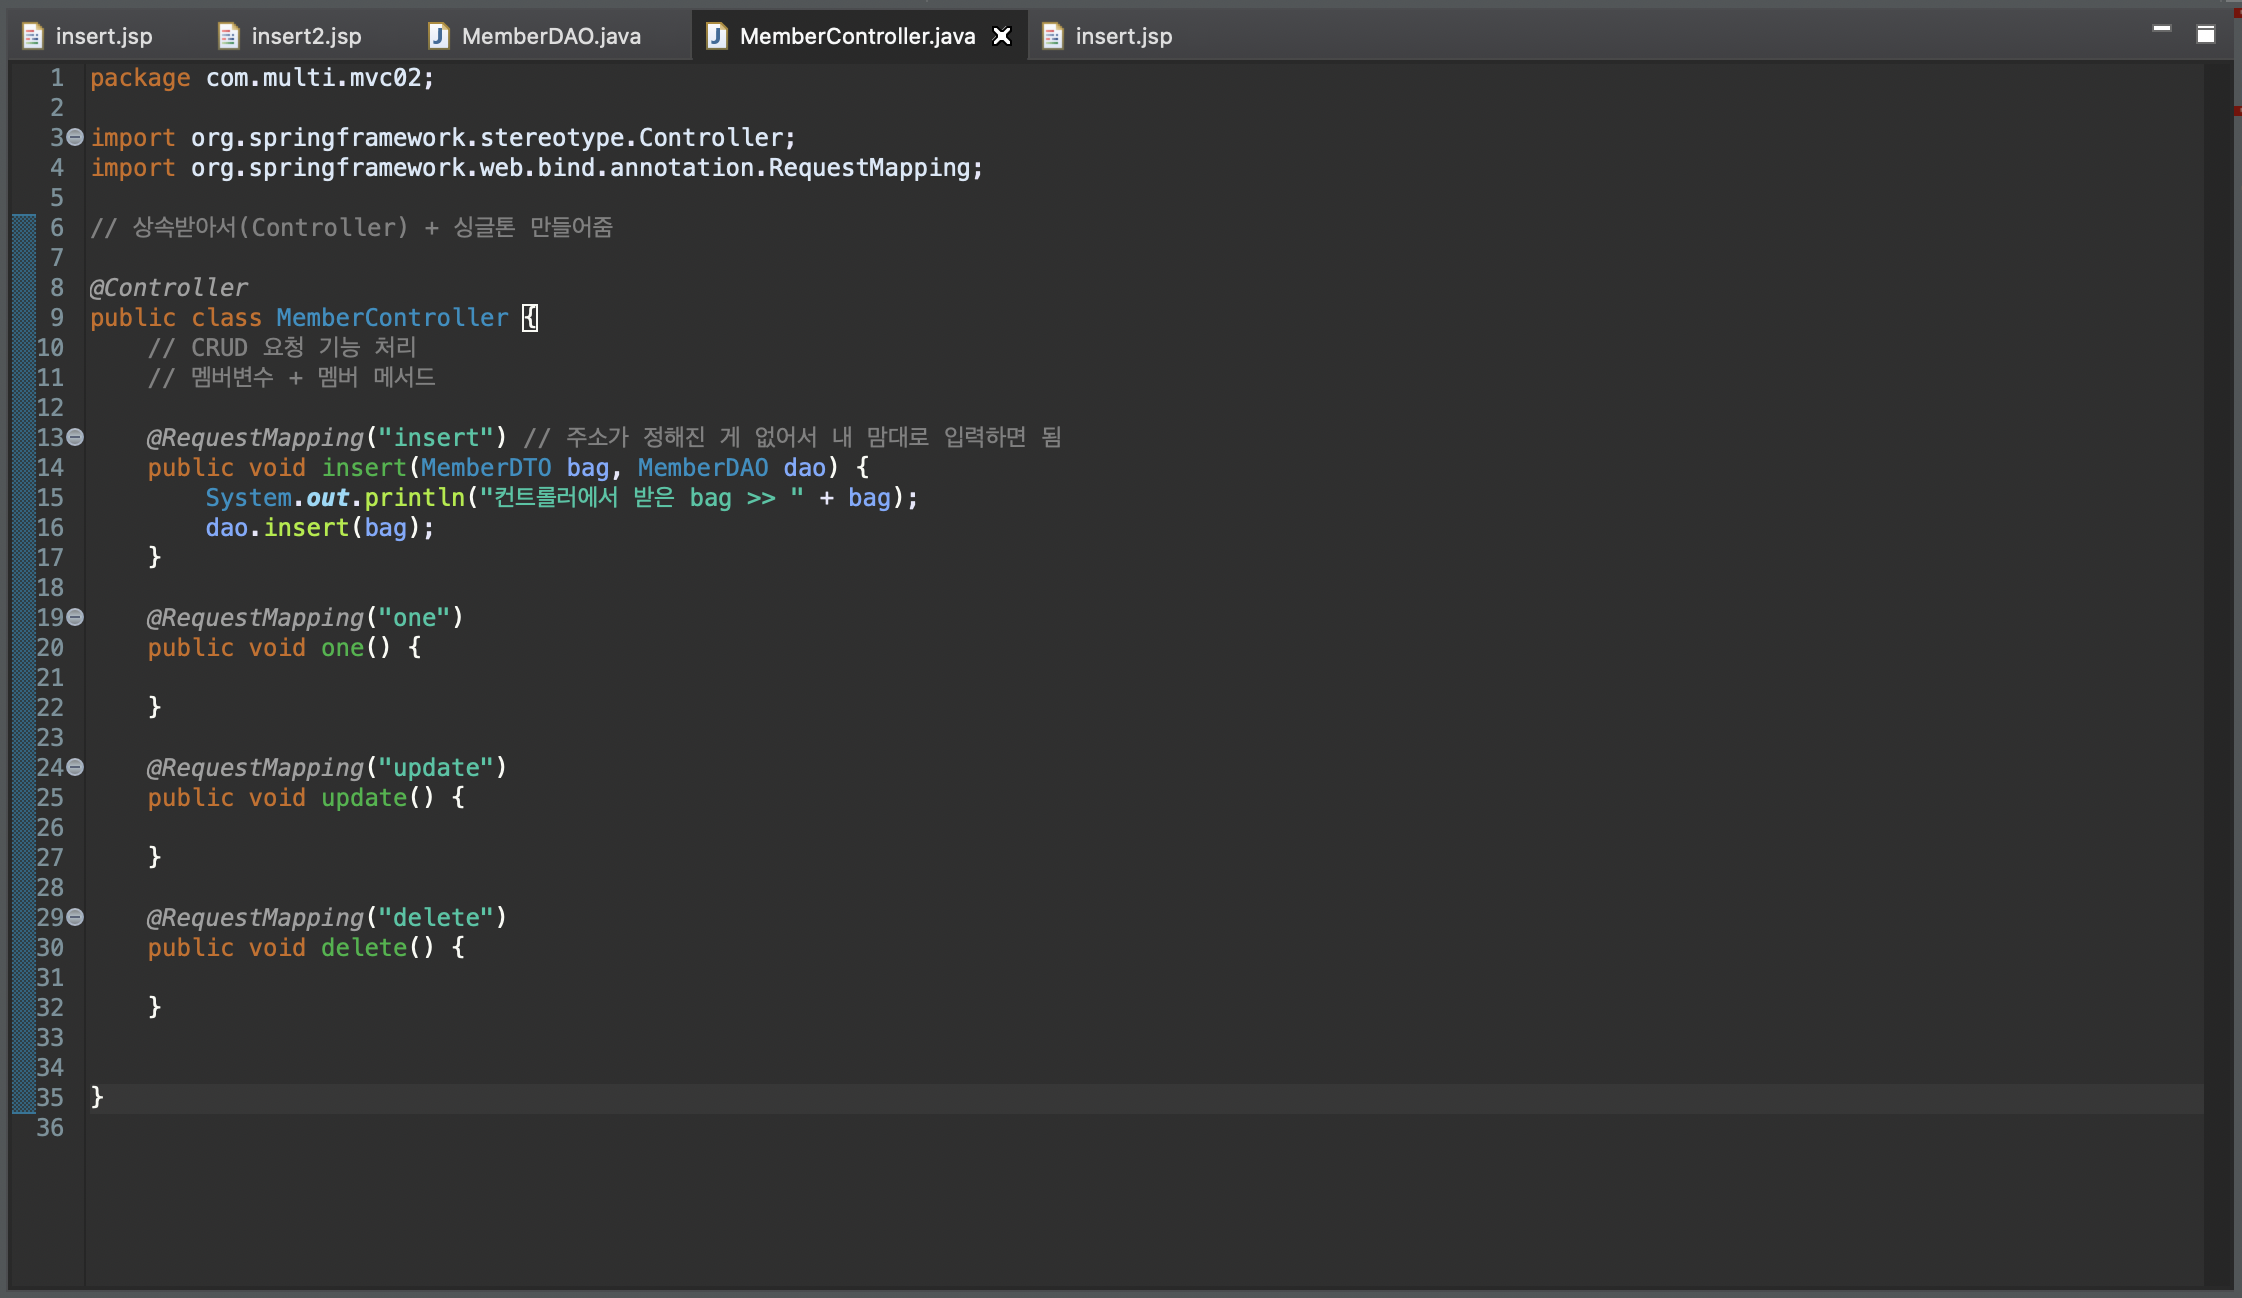The height and width of the screenshot is (1298, 2242).
Task: Collapse the import block fold on line 3
Action: [75, 138]
